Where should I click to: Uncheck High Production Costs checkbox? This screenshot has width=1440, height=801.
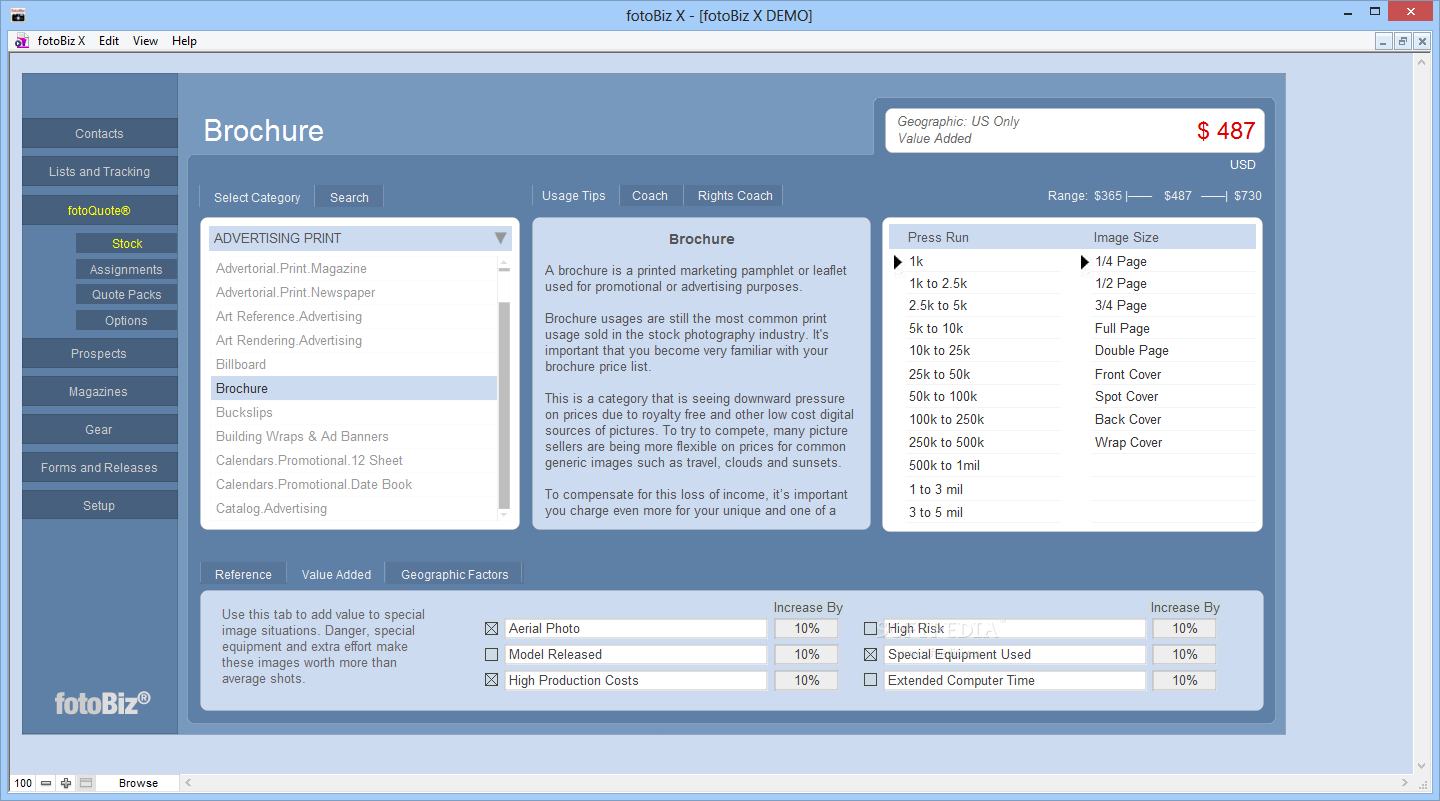coord(491,681)
